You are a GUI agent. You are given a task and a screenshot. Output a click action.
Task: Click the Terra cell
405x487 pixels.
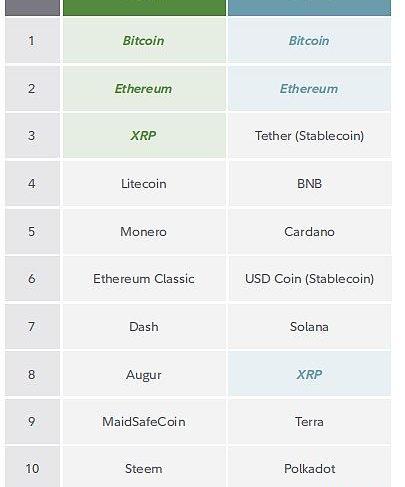tap(309, 422)
